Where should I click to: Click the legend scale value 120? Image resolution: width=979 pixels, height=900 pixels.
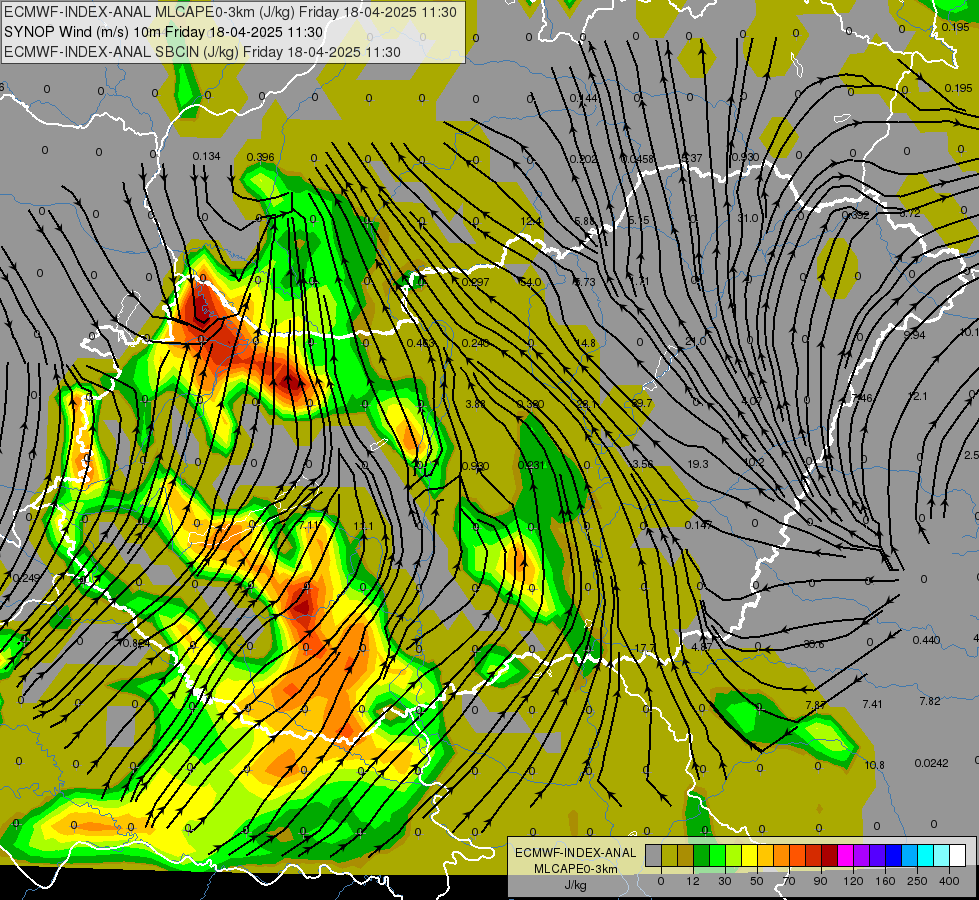point(853,881)
